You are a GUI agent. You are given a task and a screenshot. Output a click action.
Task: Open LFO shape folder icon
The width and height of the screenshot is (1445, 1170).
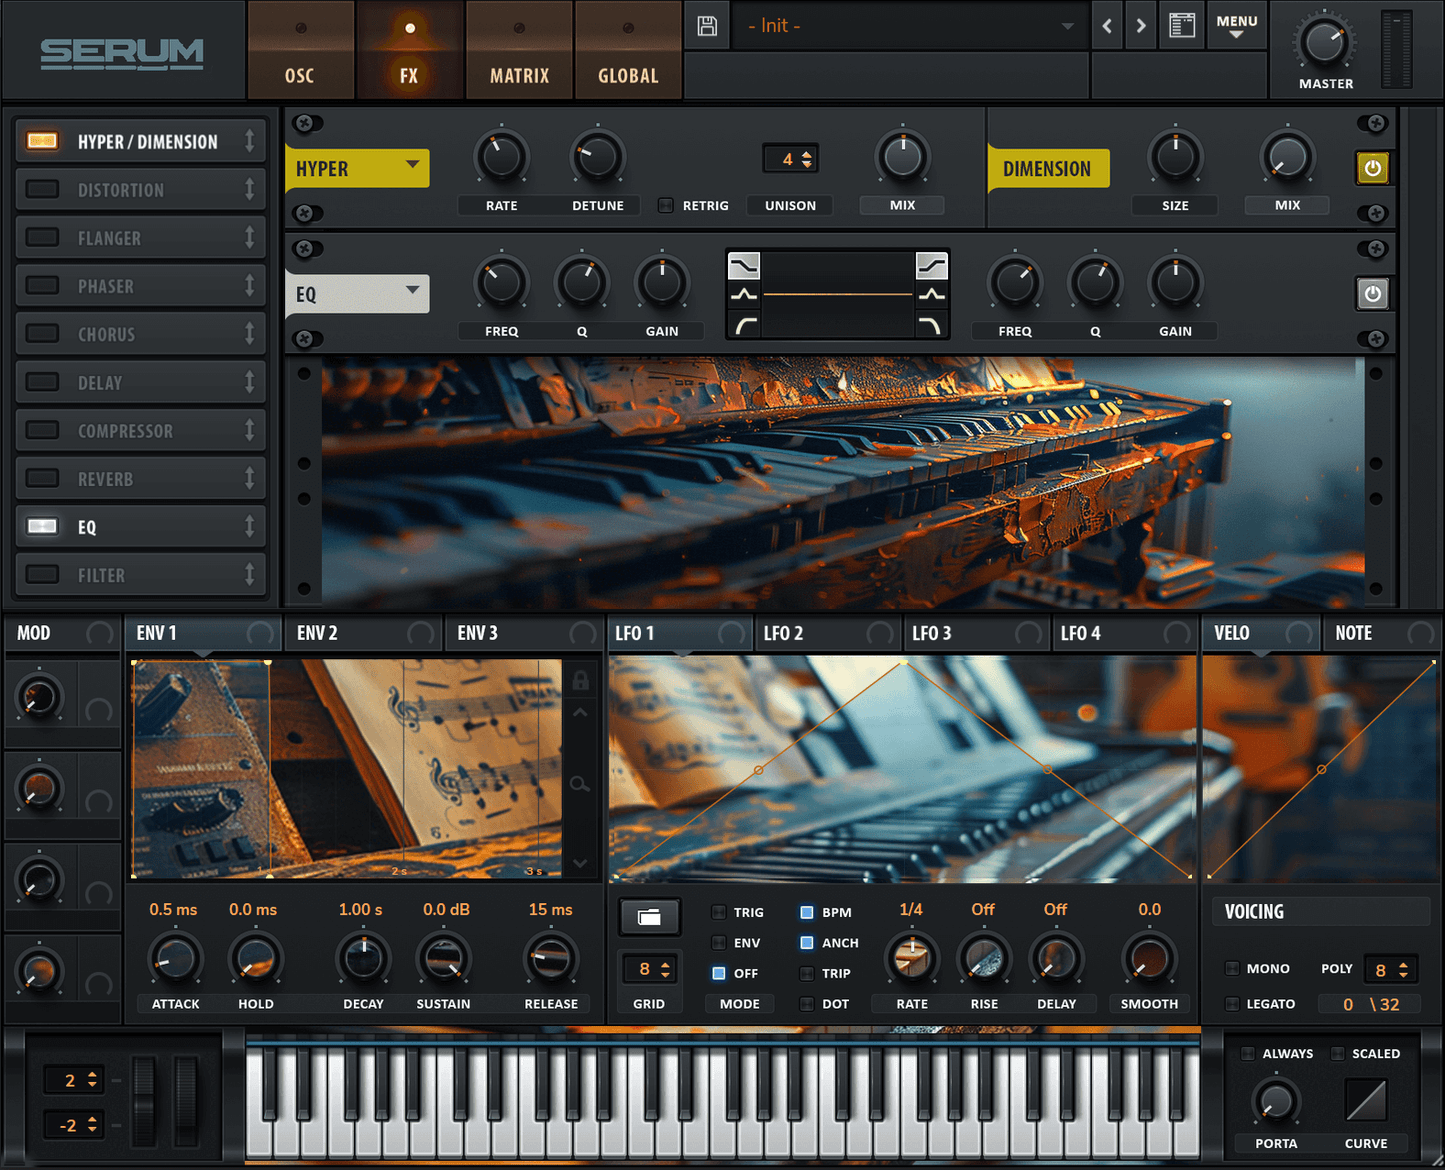coord(649,916)
